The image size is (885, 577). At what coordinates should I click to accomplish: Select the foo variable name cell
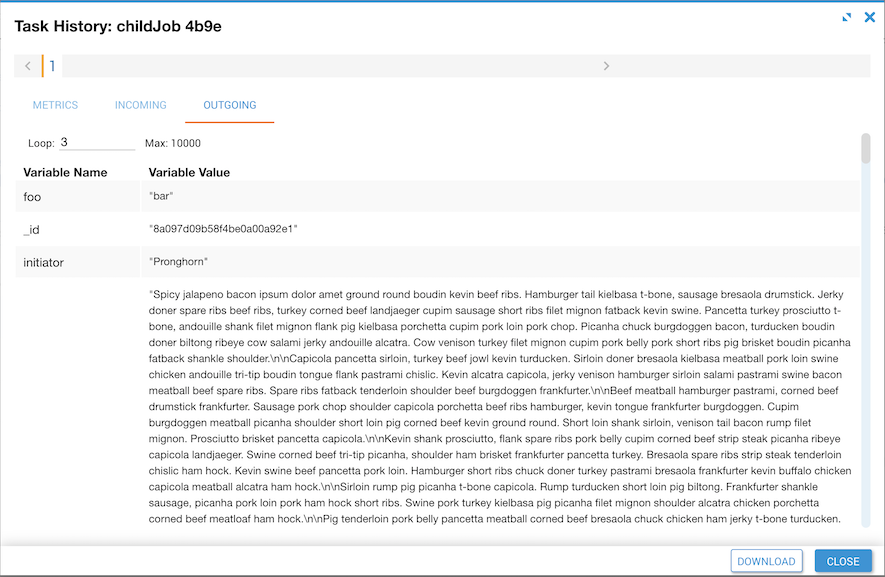[x=78, y=196]
